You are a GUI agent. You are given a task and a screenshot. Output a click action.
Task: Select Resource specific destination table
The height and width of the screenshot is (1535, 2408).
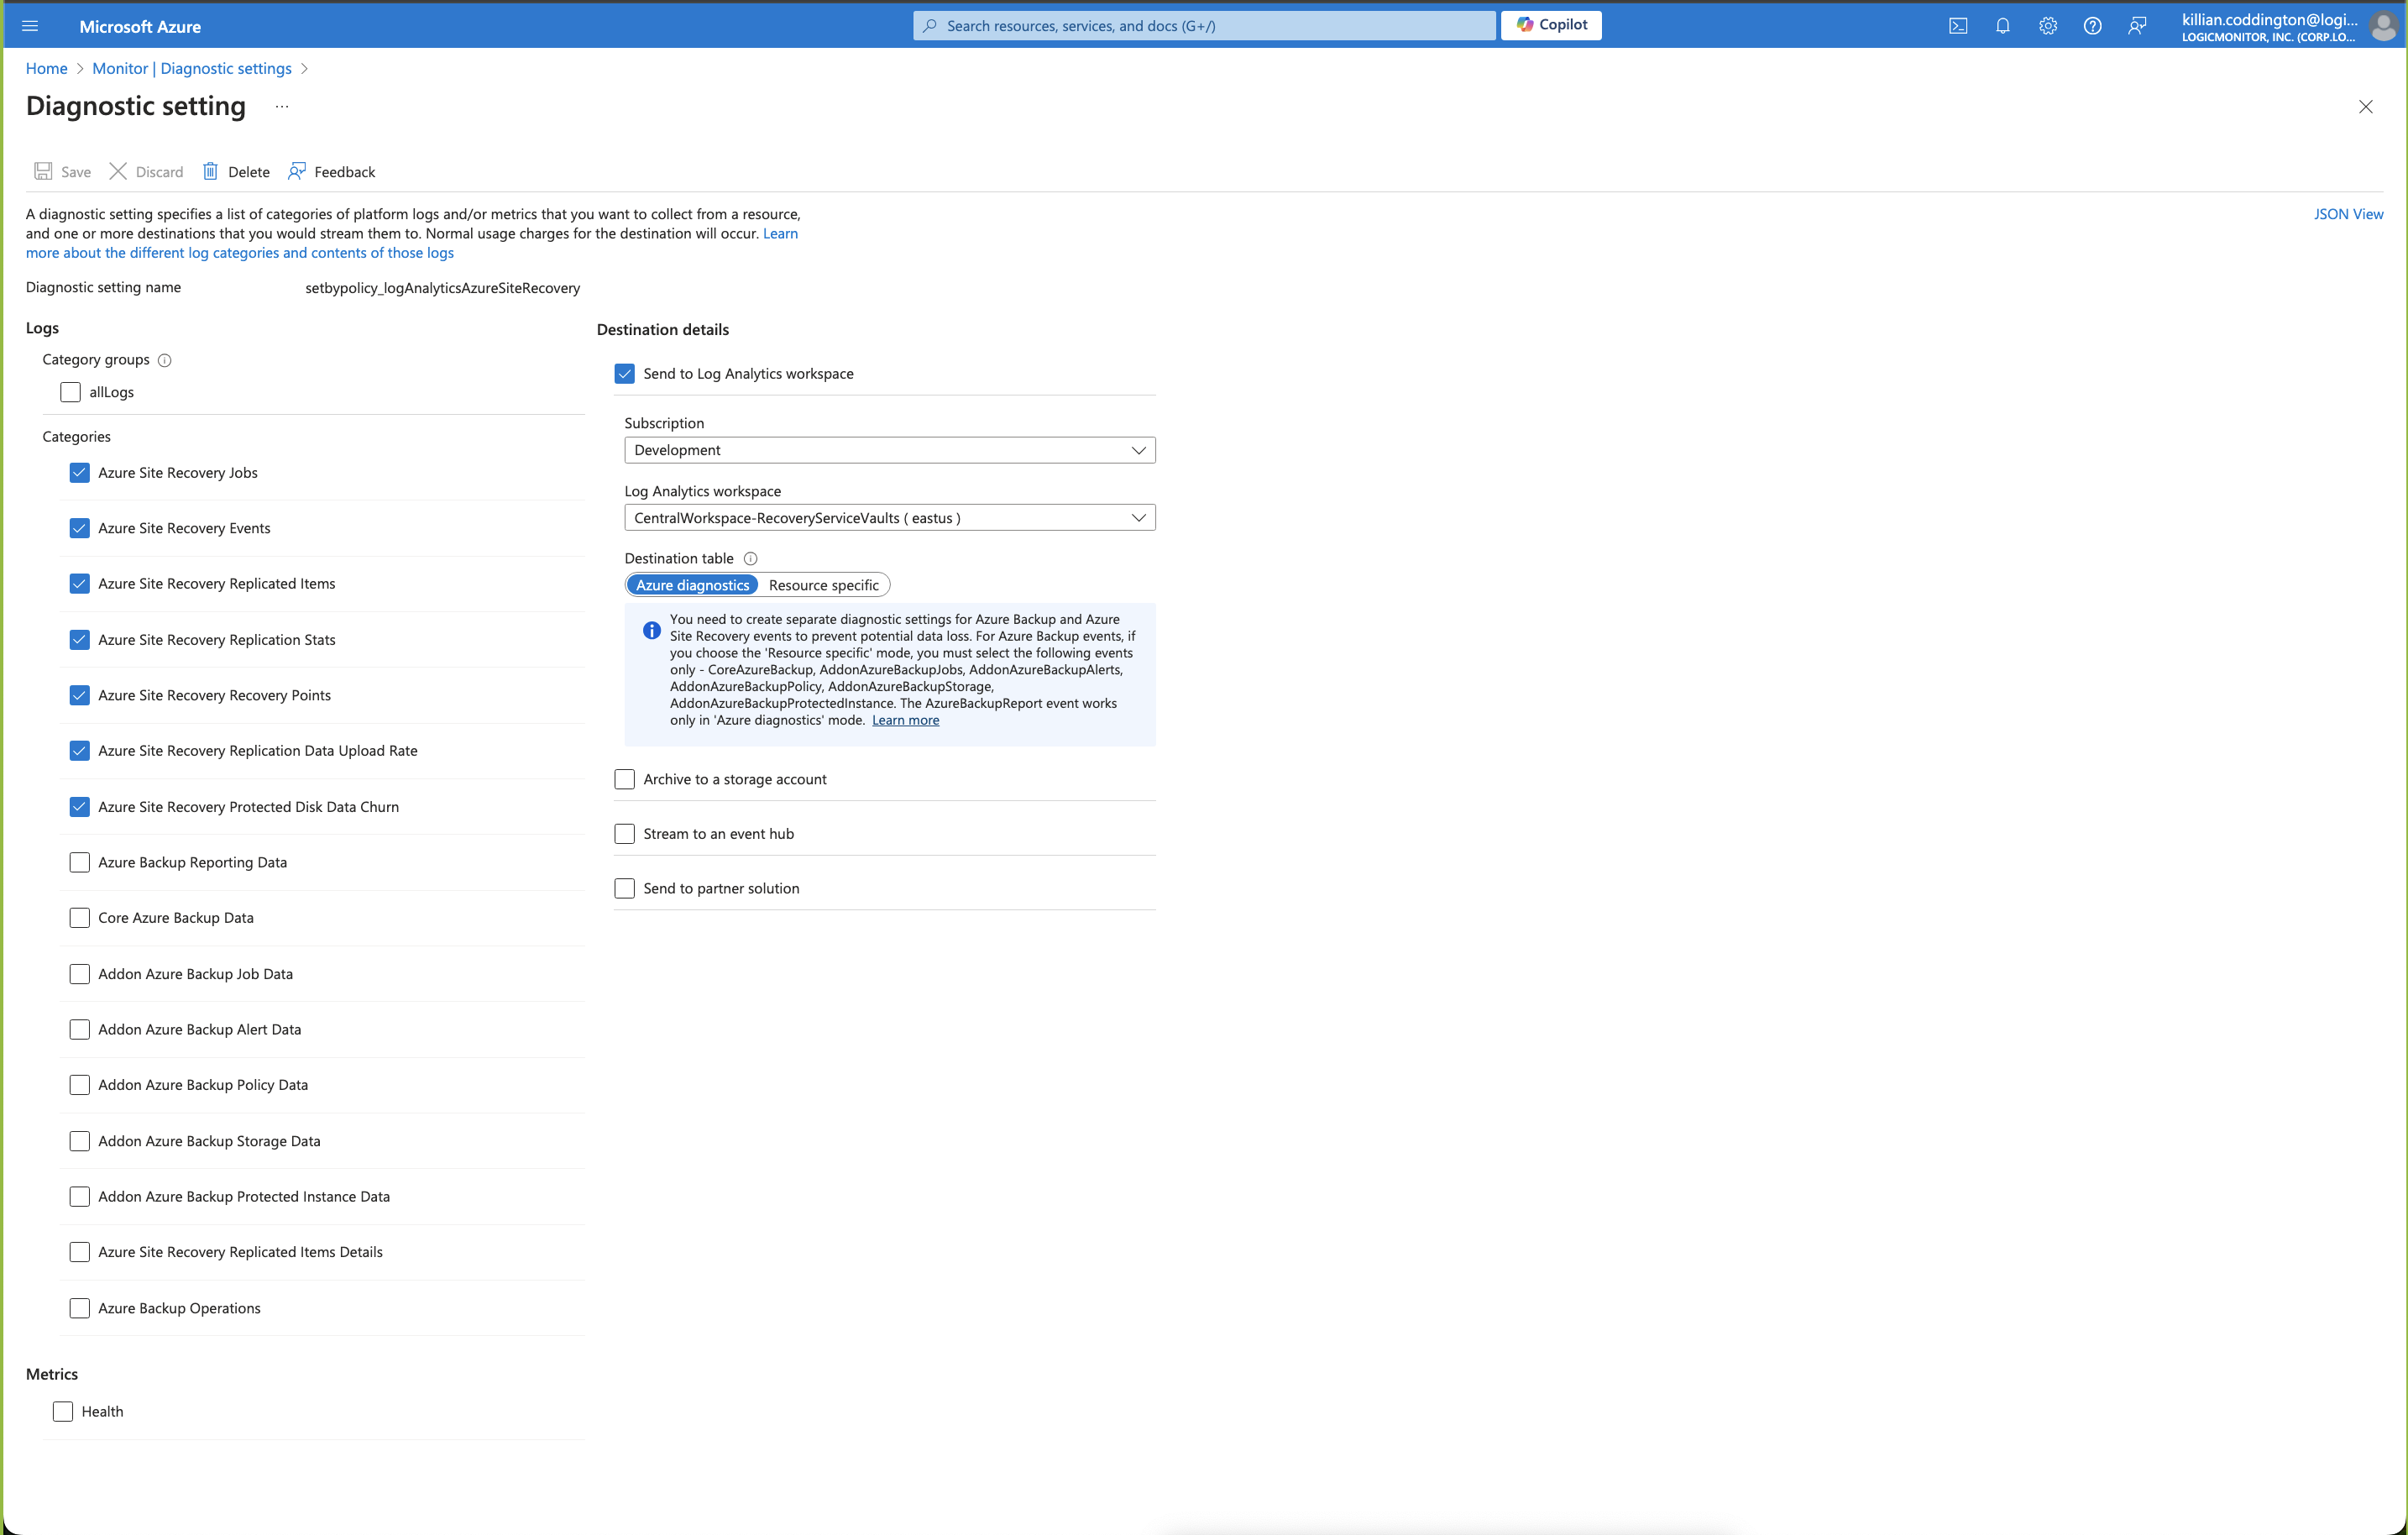823,585
